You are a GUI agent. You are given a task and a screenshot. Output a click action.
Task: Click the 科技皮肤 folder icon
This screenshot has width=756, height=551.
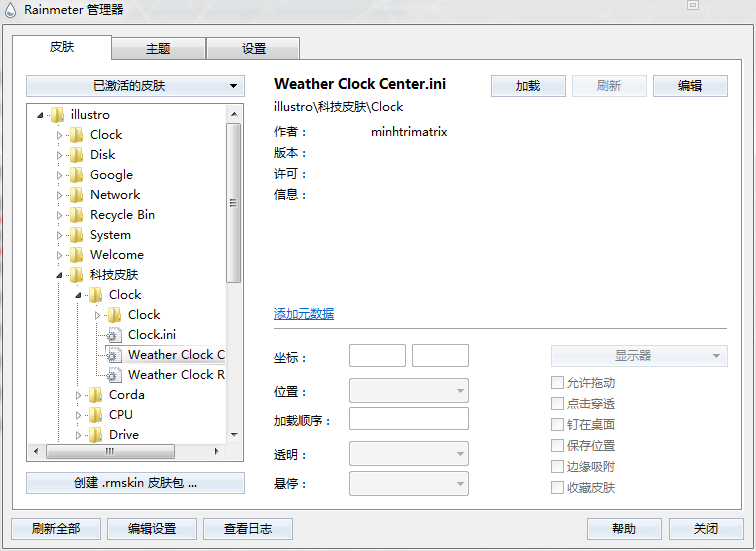(x=76, y=275)
